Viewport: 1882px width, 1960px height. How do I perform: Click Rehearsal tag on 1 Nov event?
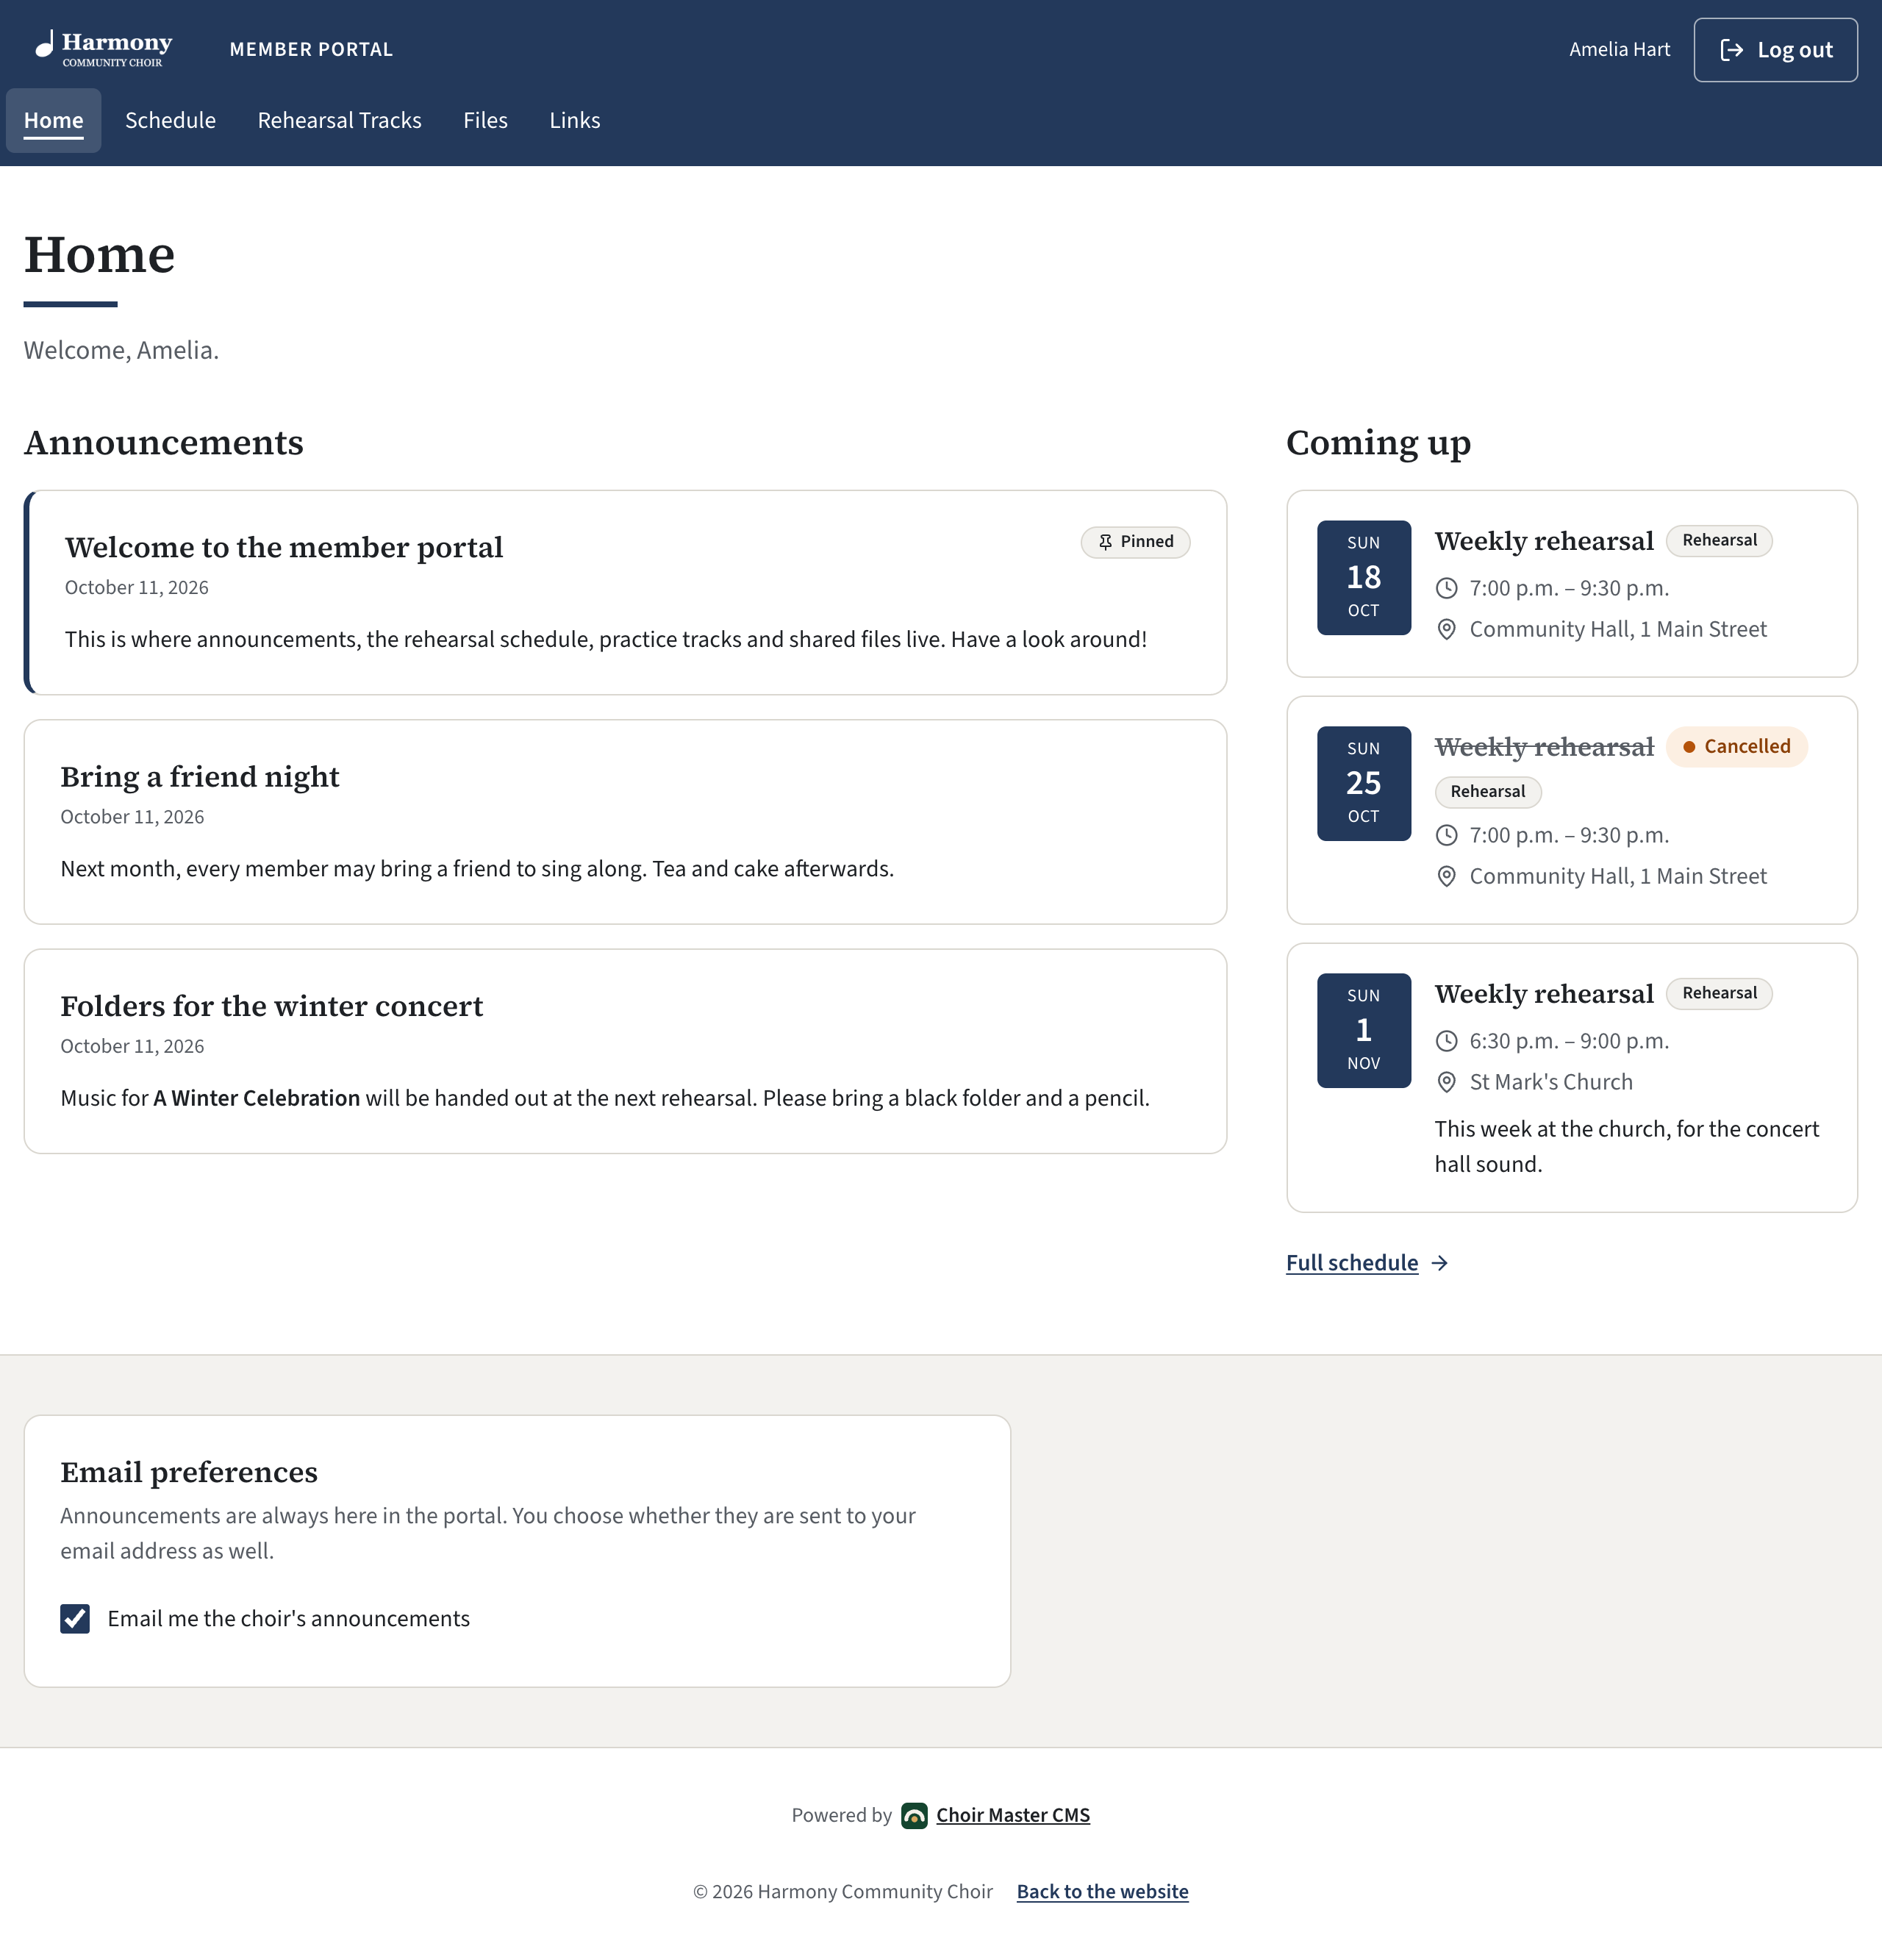1719,994
